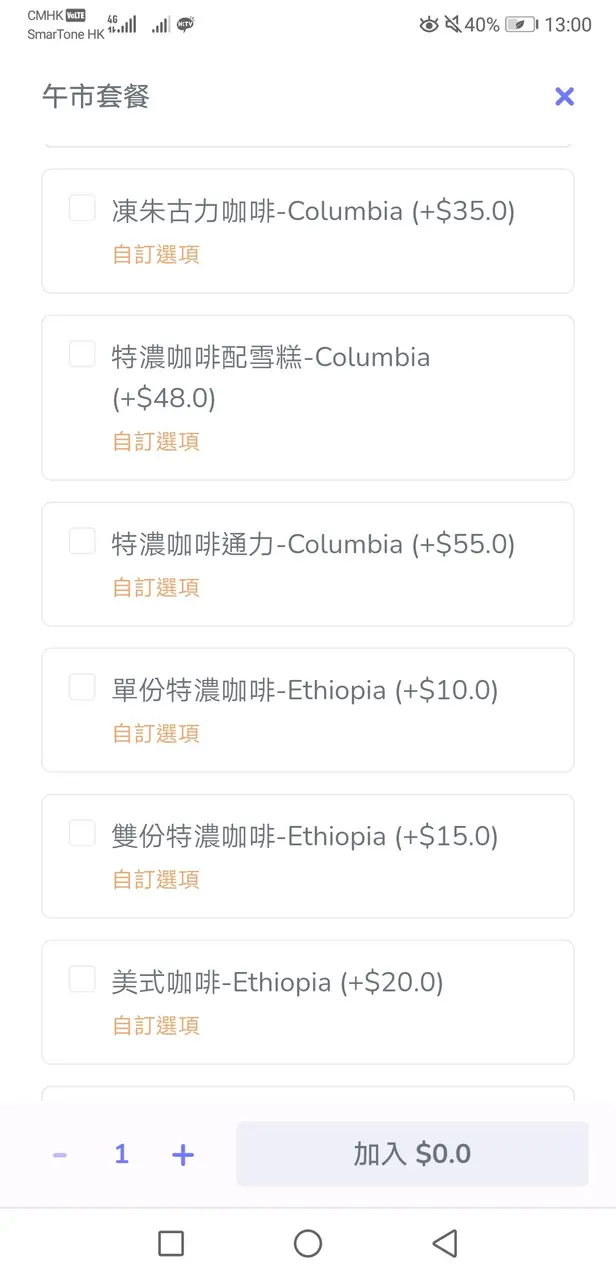The image size is (616, 1280).
Task: Tap the Android back triangle icon
Action: click(x=444, y=1243)
